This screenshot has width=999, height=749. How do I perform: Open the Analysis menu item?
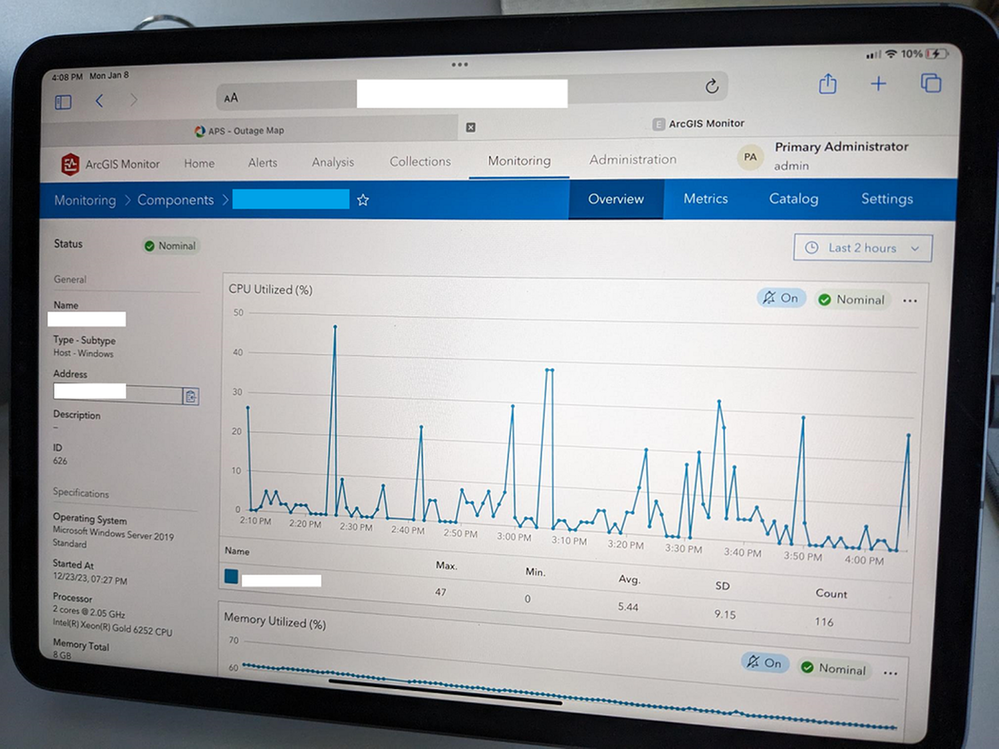click(x=333, y=162)
